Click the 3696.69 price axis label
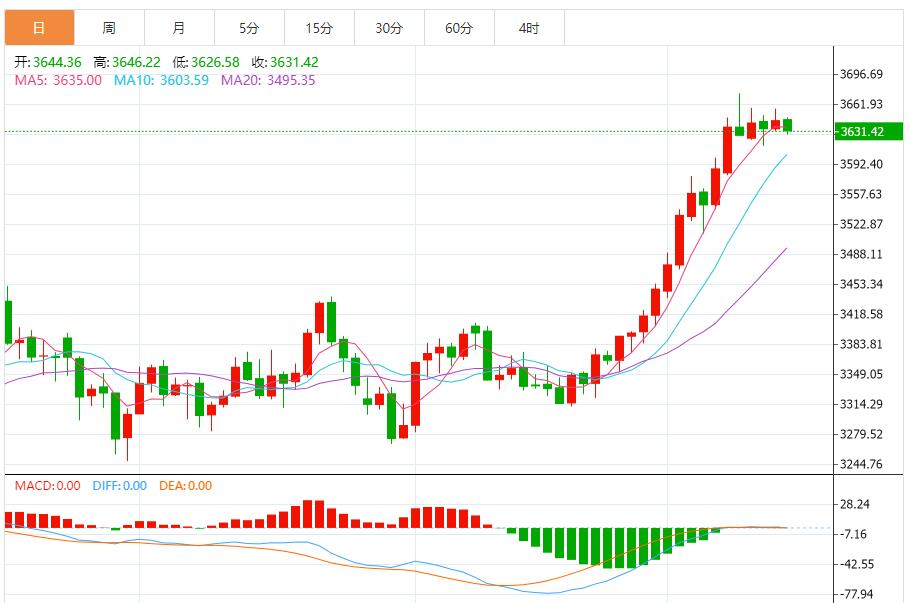Screen dimensions: 911x603 click(861, 74)
